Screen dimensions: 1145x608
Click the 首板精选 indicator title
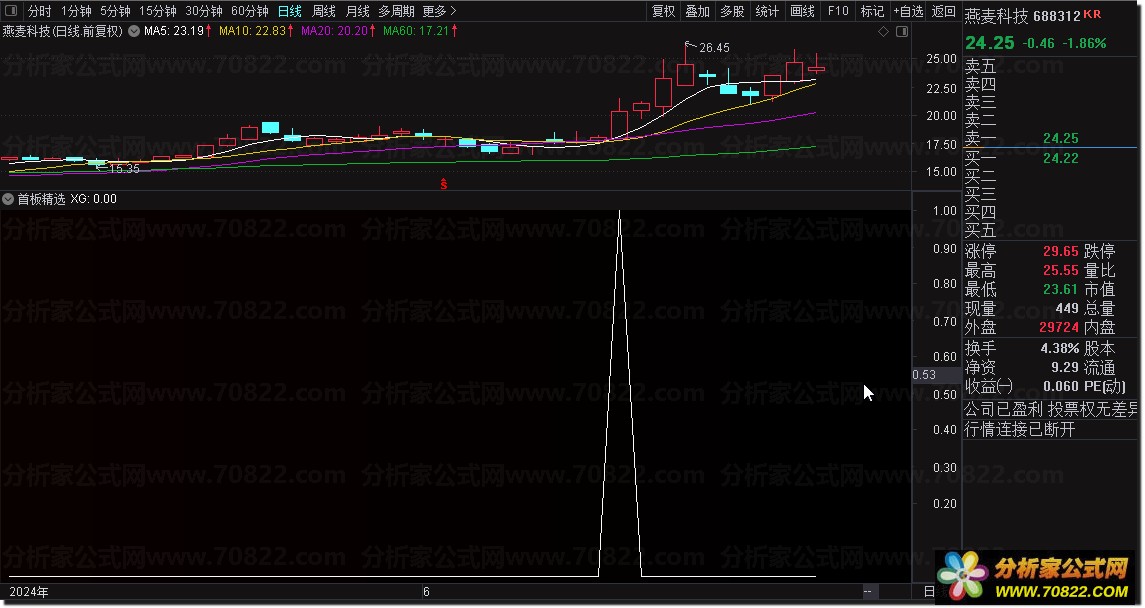point(42,199)
